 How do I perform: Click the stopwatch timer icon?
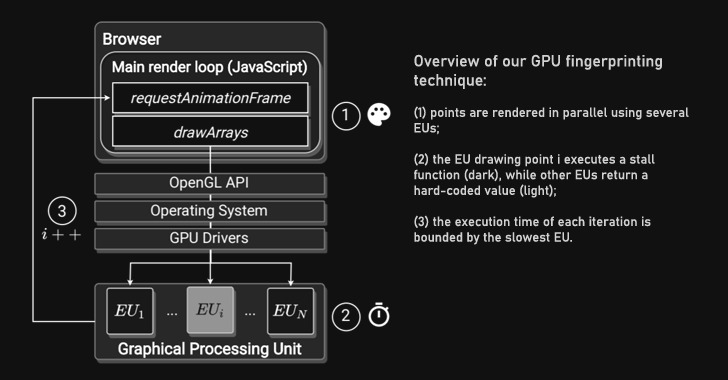coord(379,314)
